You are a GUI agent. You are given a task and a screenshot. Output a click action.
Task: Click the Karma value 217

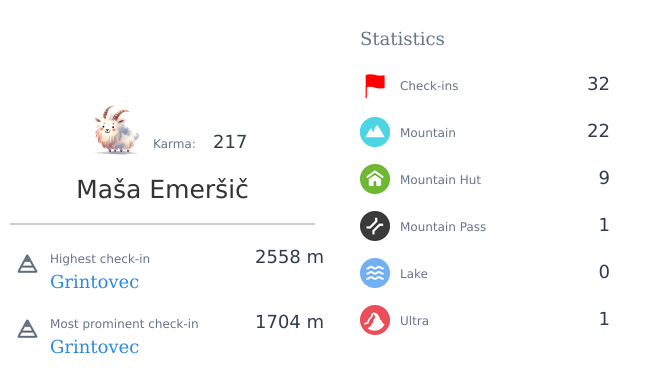click(x=230, y=142)
